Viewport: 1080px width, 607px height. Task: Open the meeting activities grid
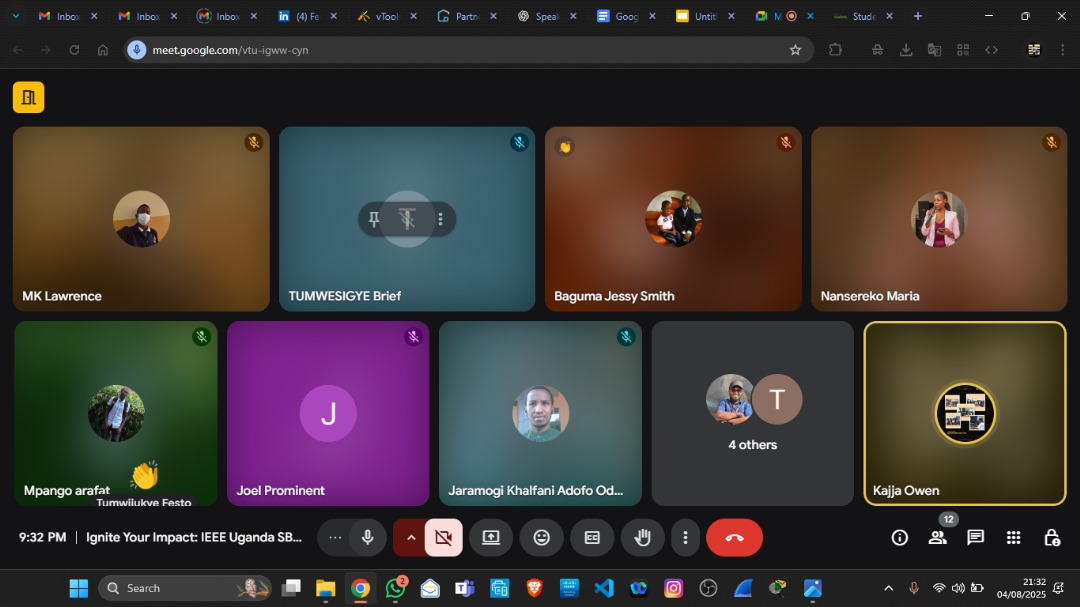point(1013,538)
